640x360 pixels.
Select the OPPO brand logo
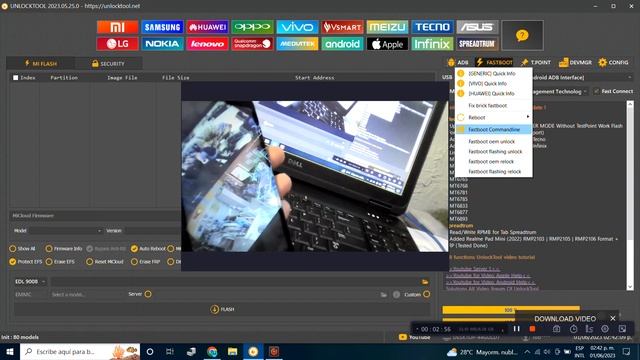[x=252, y=27]
